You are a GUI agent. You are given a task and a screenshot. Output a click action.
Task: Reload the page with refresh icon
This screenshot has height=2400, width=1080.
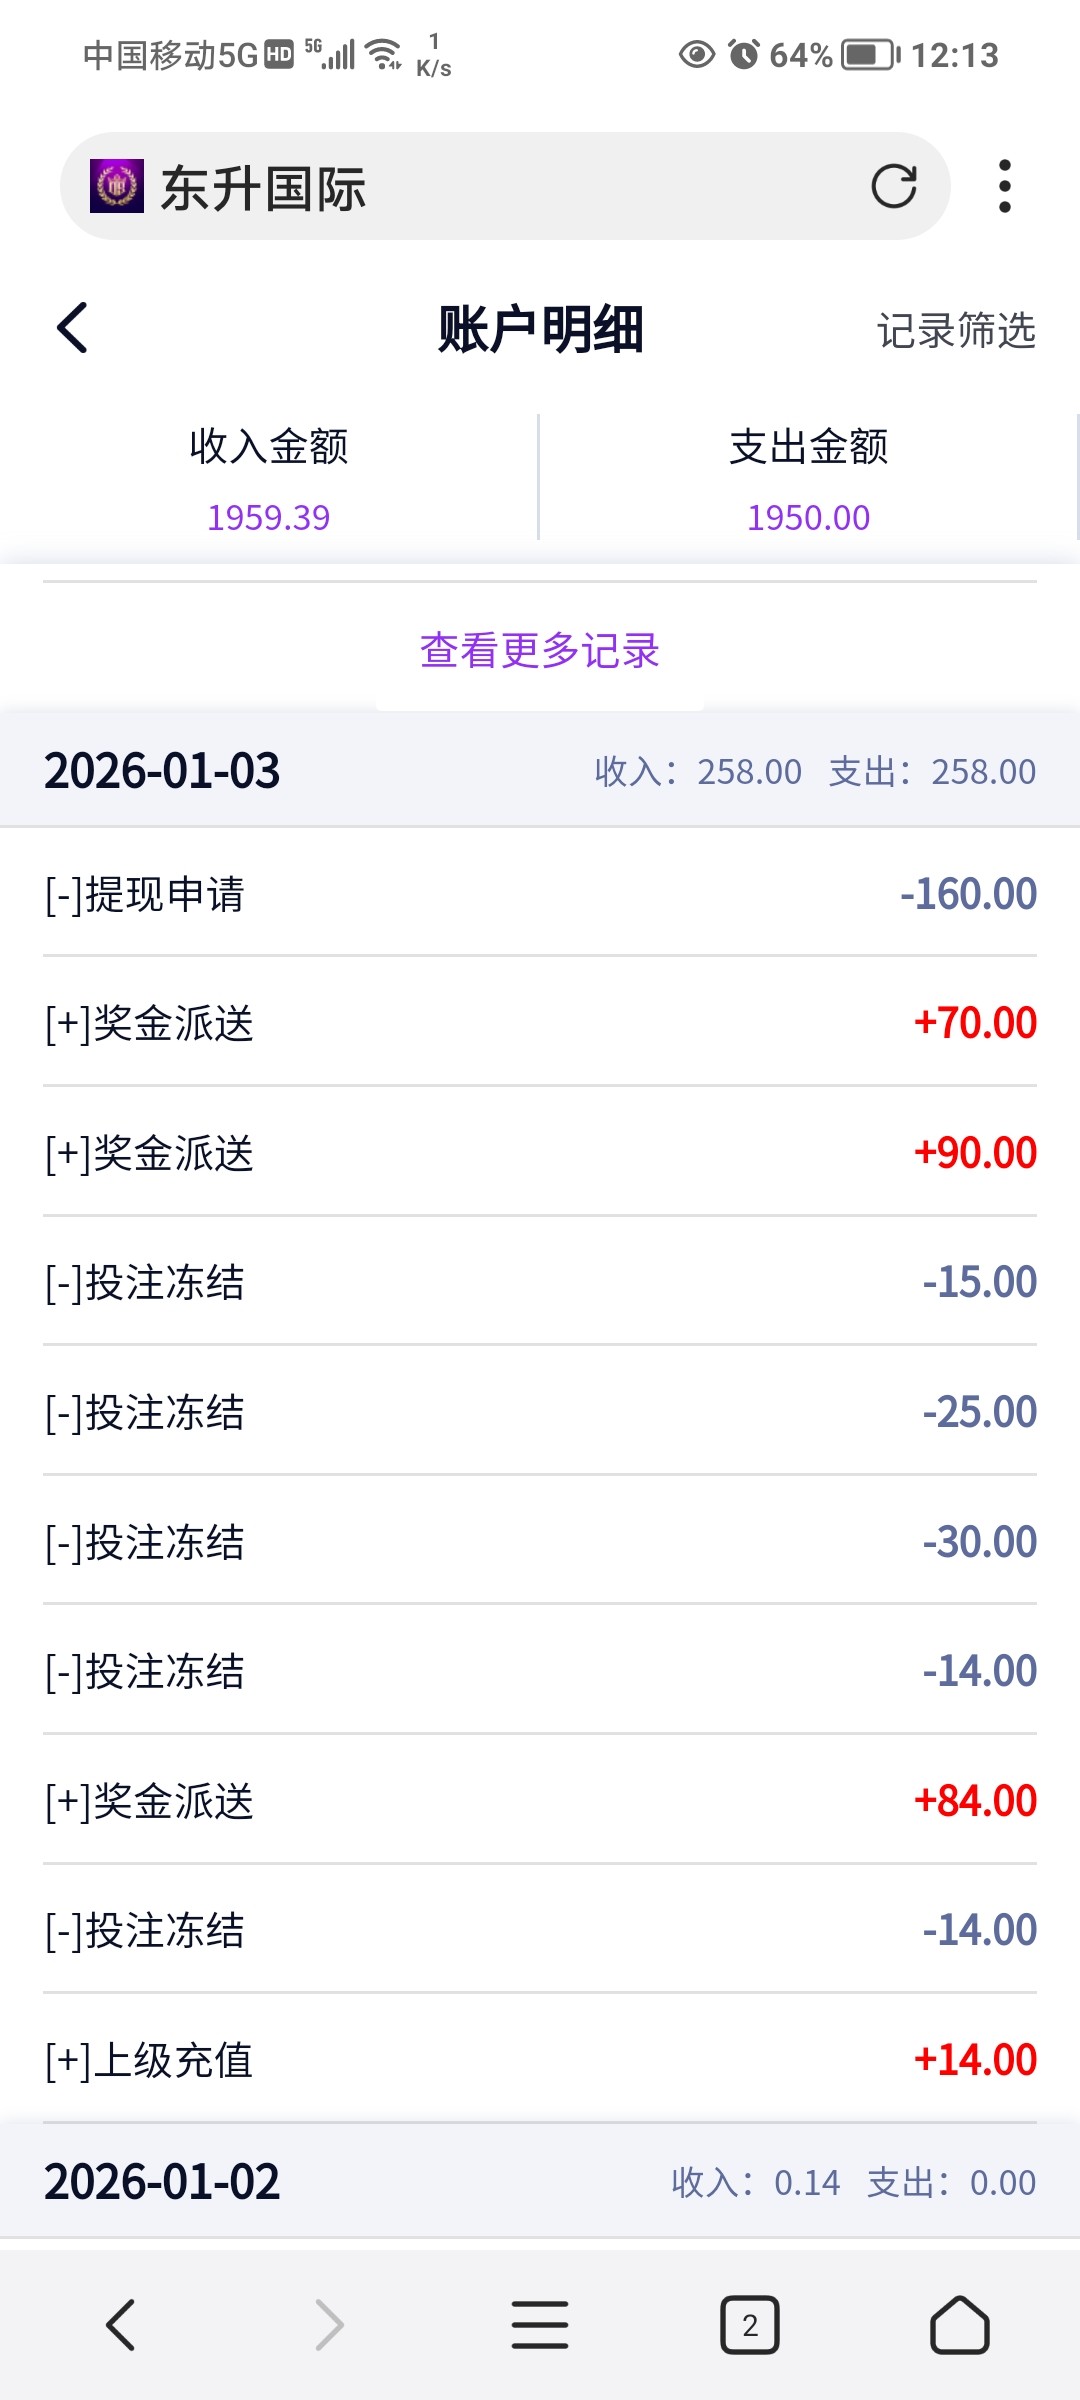[893, 186]
